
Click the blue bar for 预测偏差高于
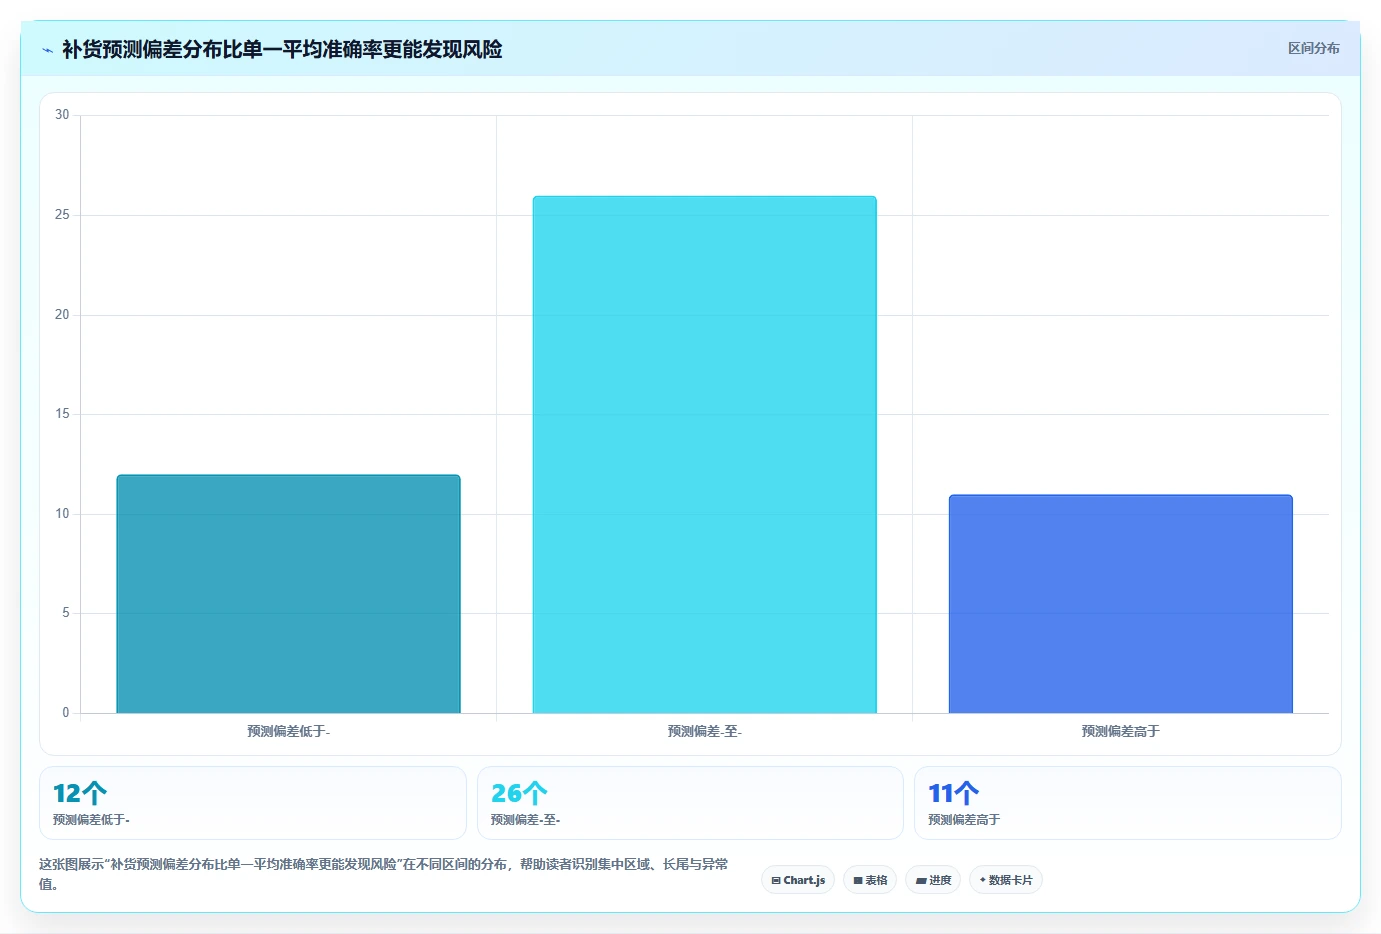(x=1120, y=604)
